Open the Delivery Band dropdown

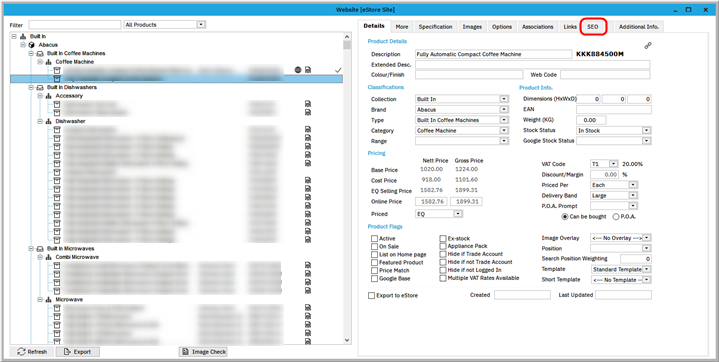[x=633, y=195]
